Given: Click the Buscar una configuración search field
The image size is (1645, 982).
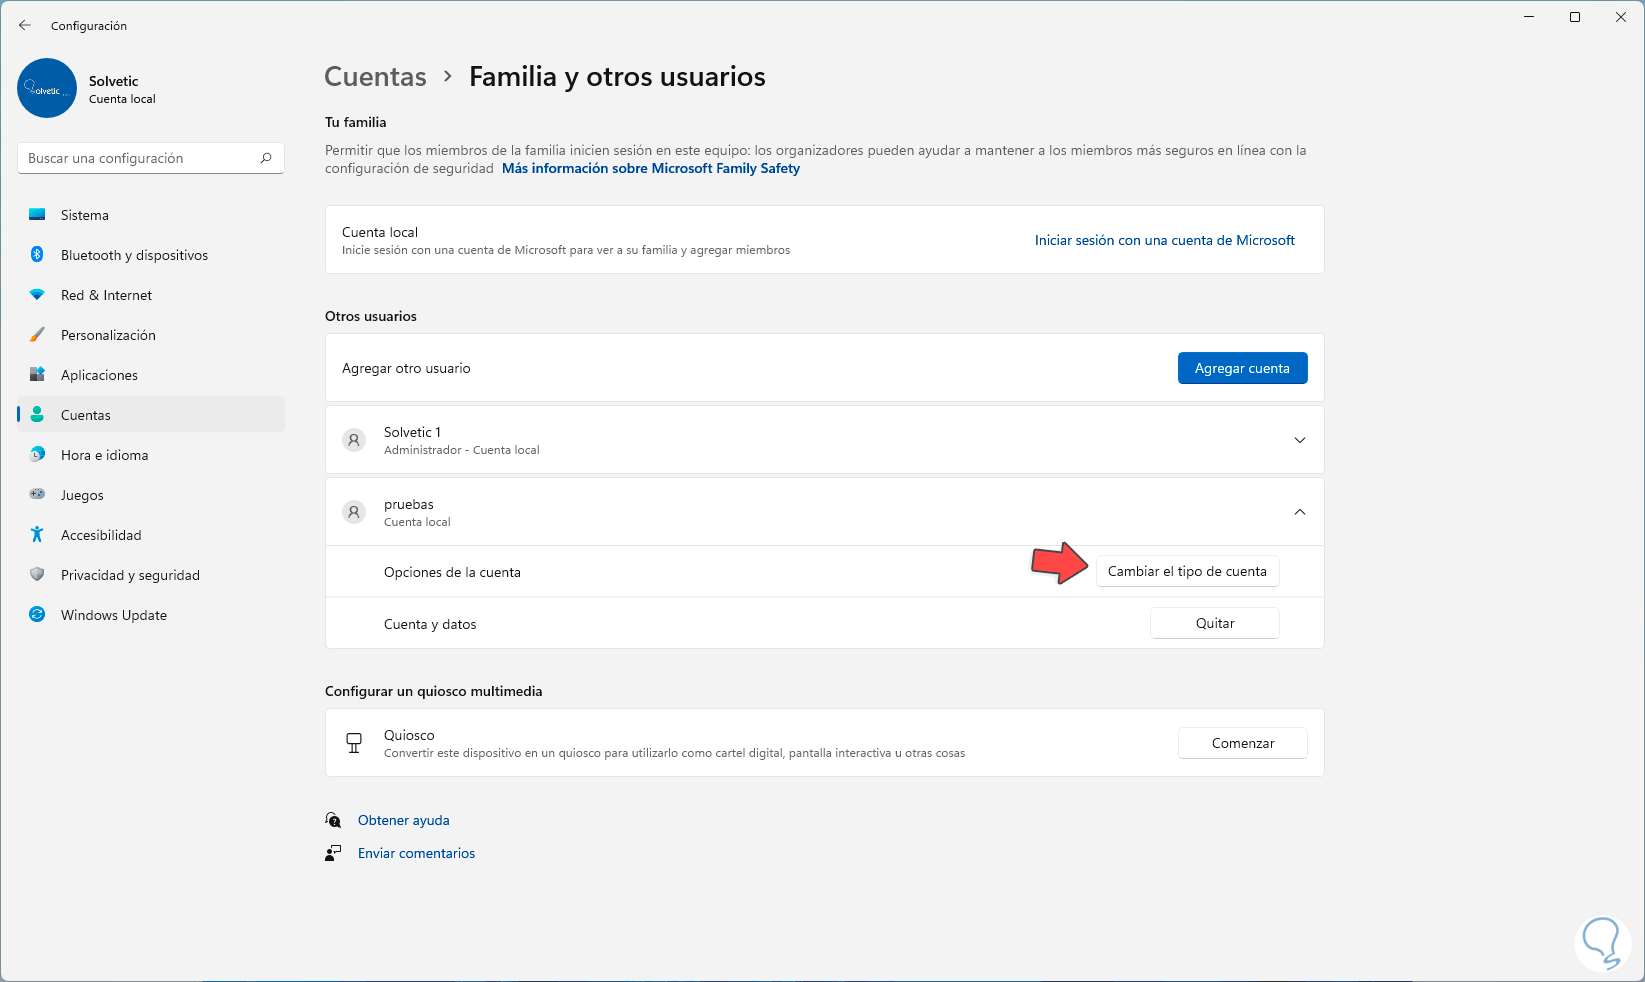Looking at the screenshot, I should 140,158.
